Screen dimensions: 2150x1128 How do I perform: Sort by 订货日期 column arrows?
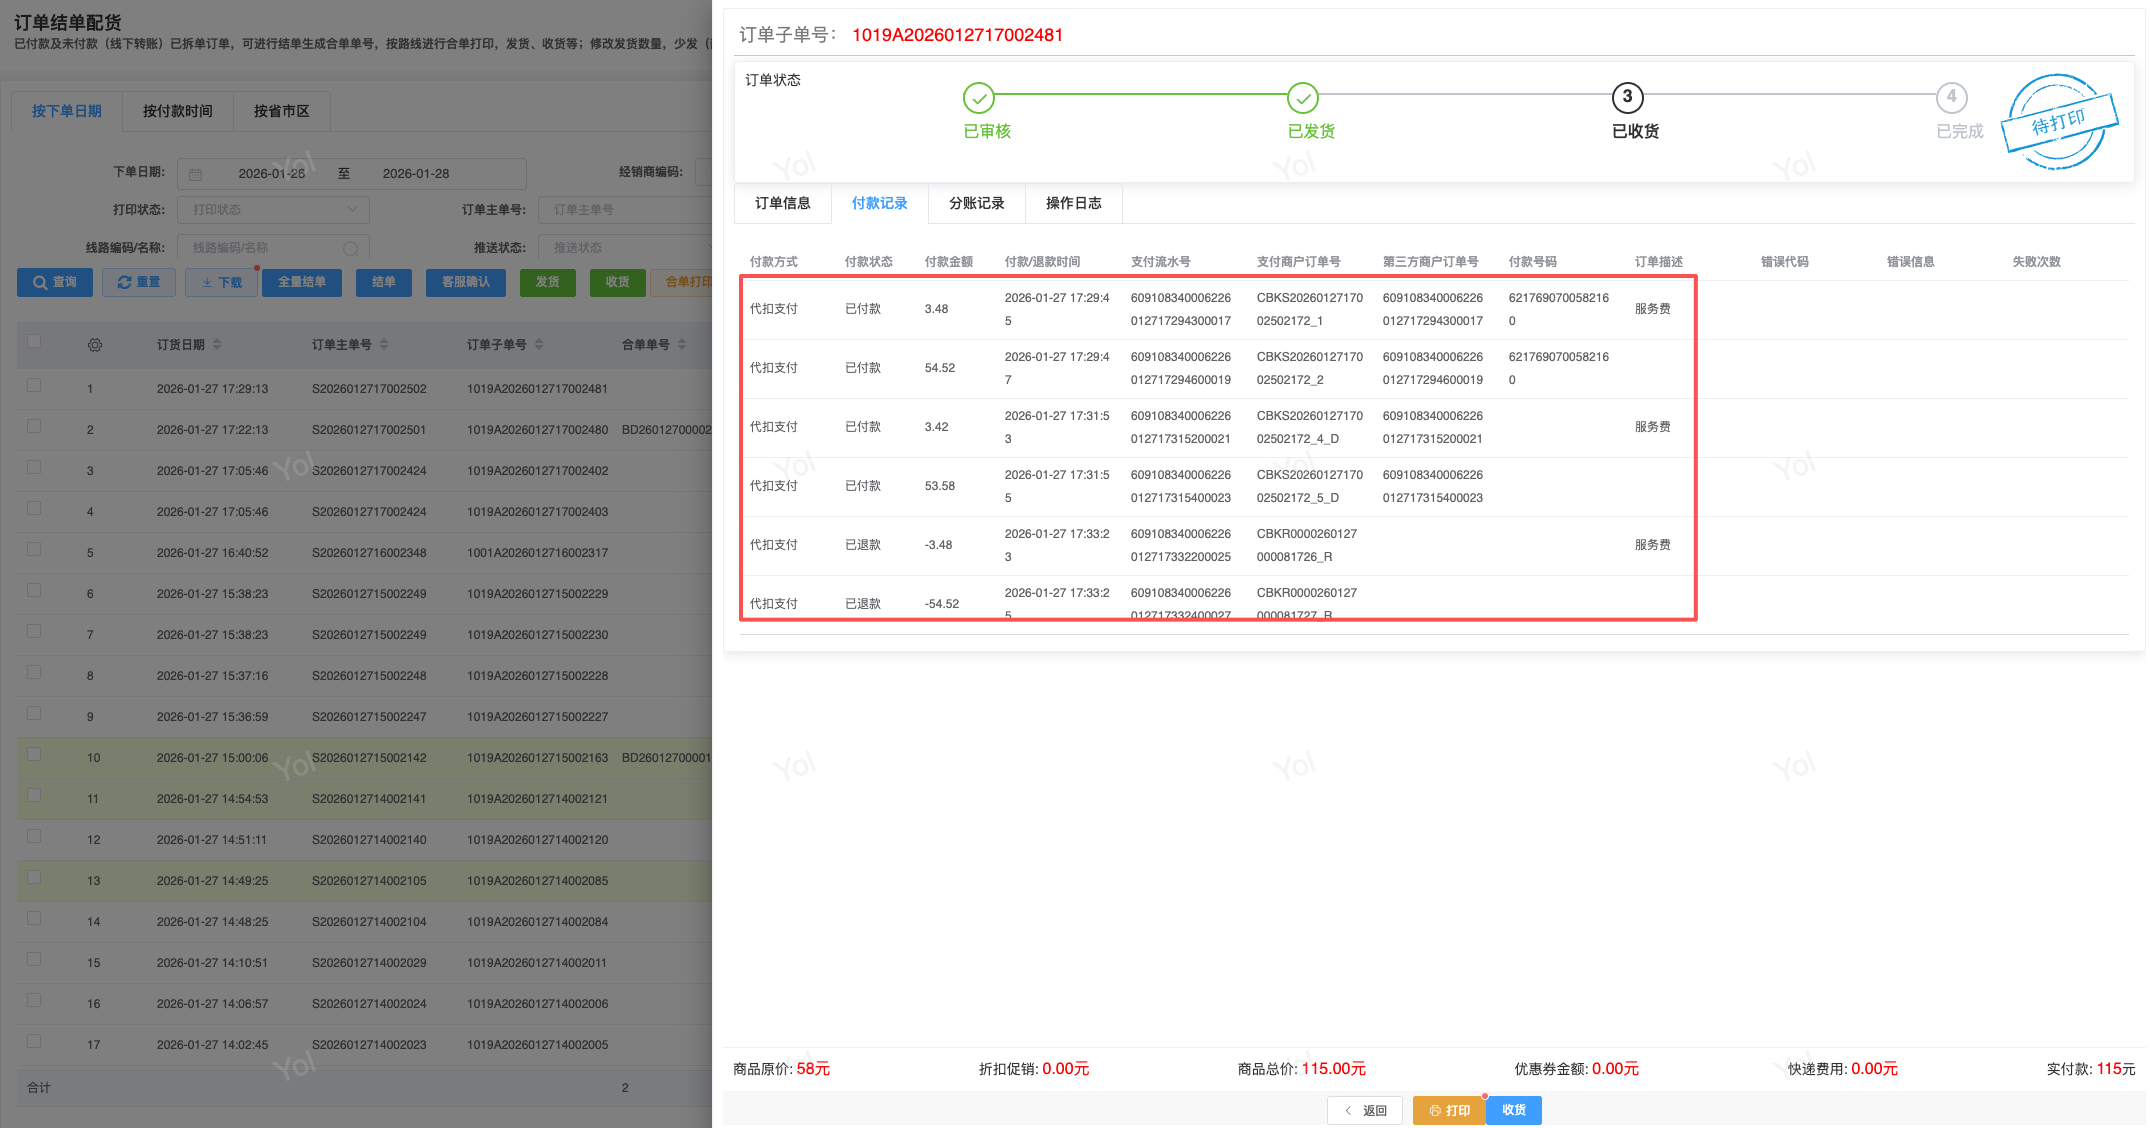click(x=217, y=345)
